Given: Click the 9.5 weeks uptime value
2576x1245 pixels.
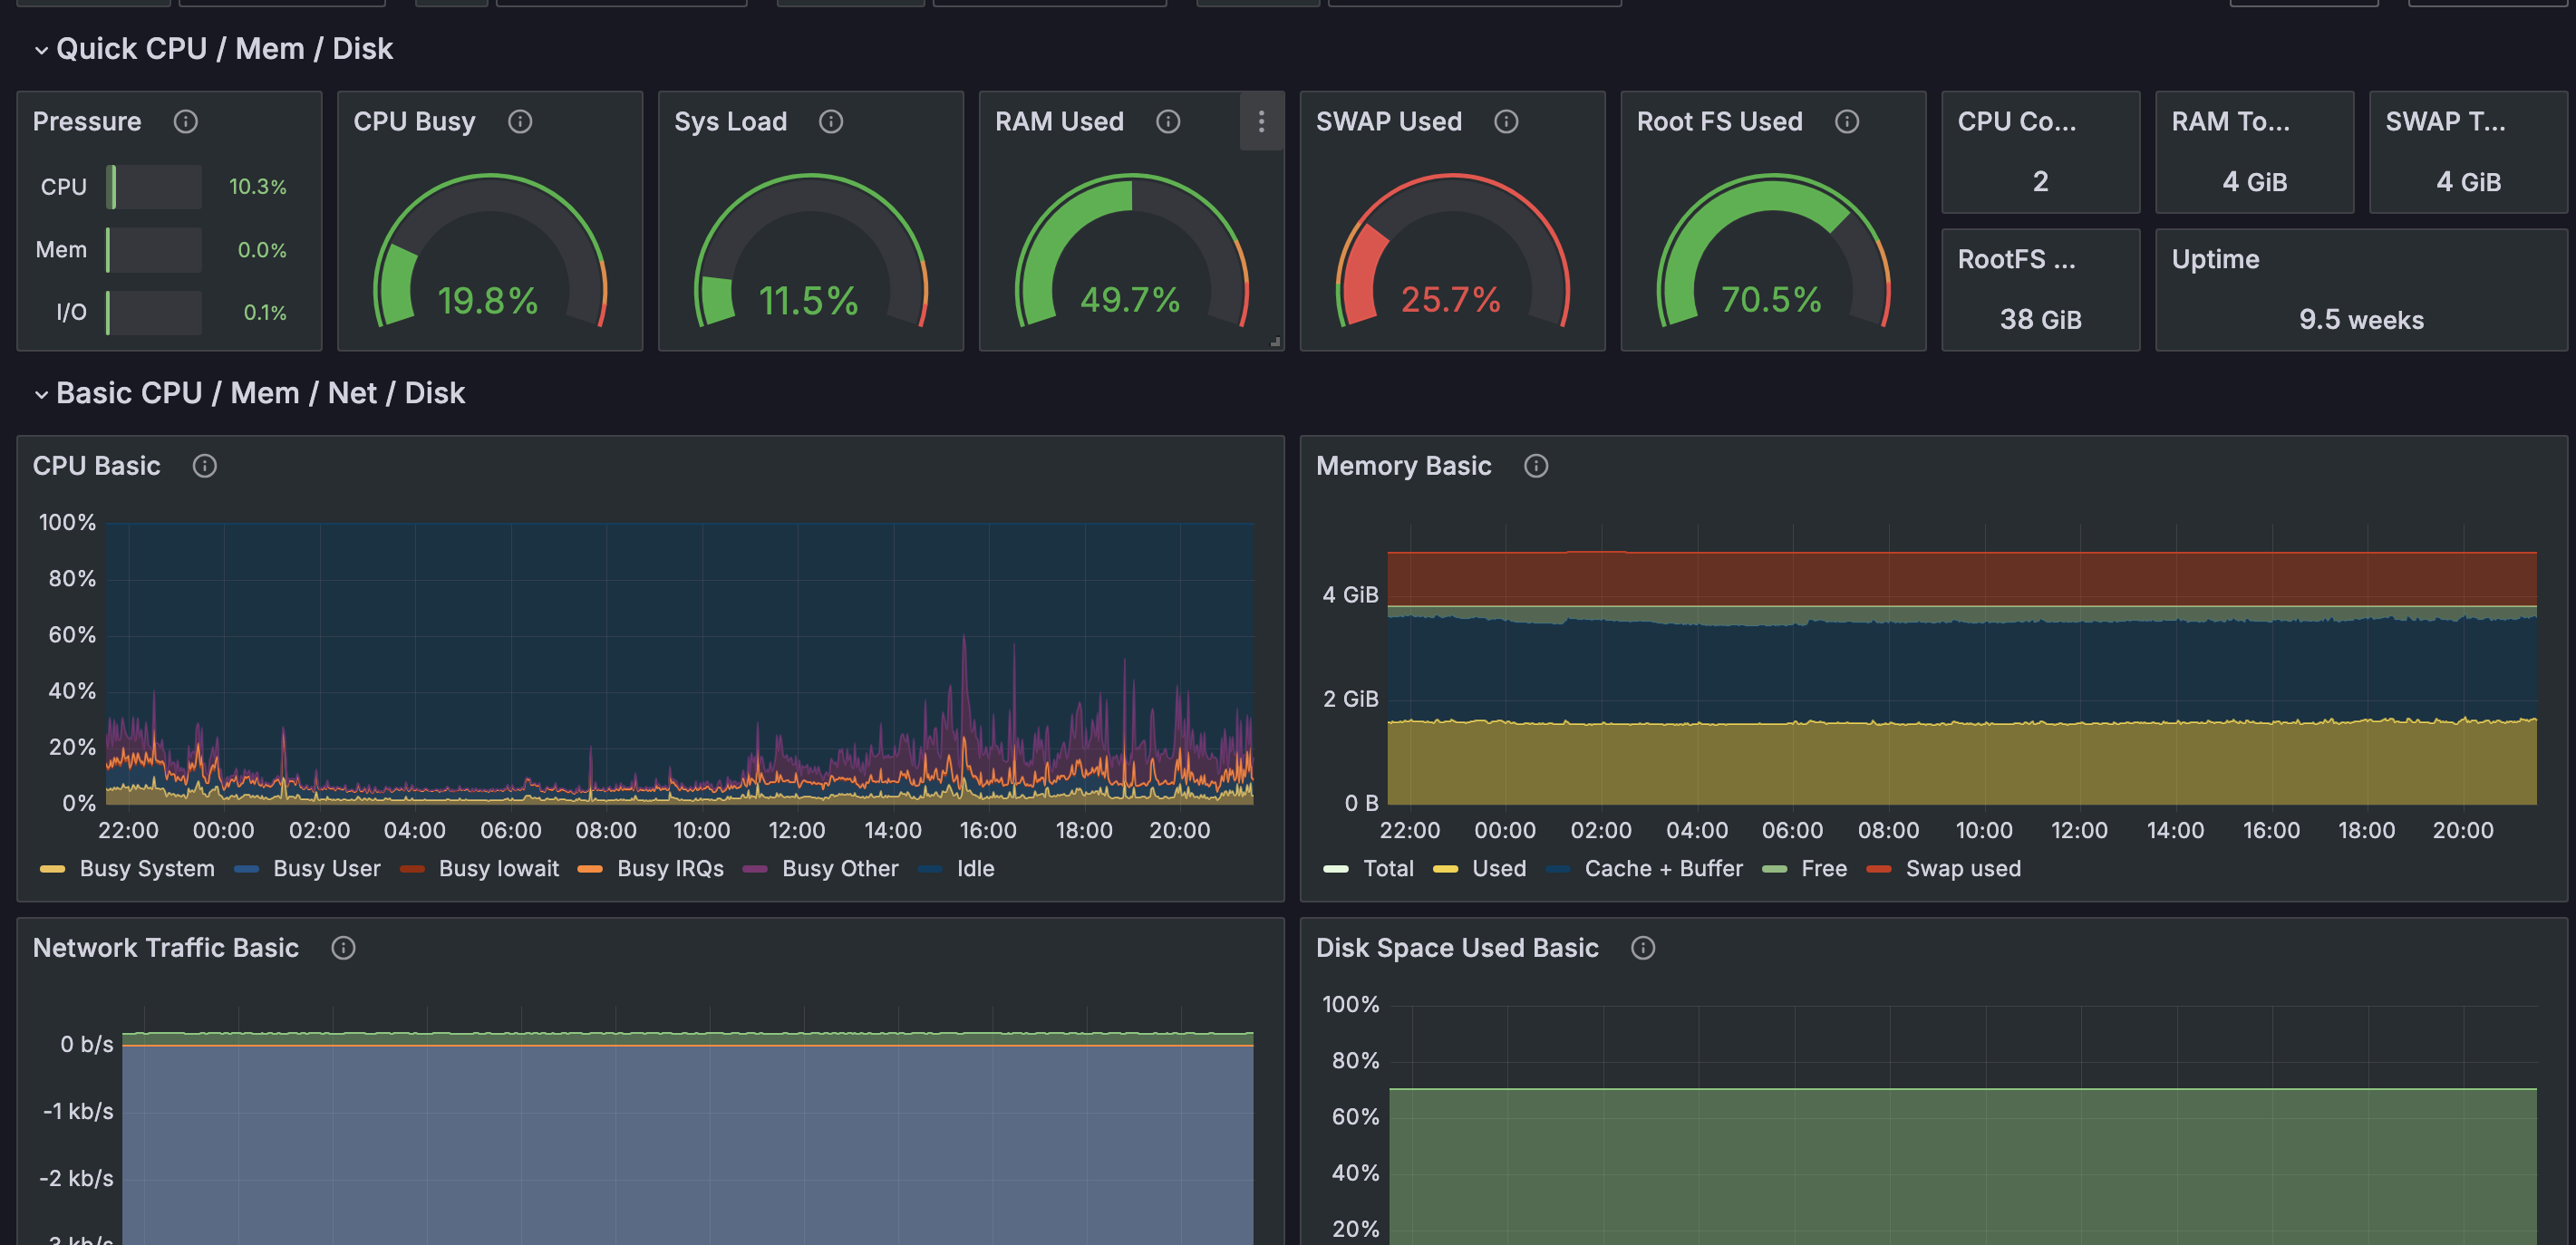Looking at the screenshot, I should pos(2361,320).
